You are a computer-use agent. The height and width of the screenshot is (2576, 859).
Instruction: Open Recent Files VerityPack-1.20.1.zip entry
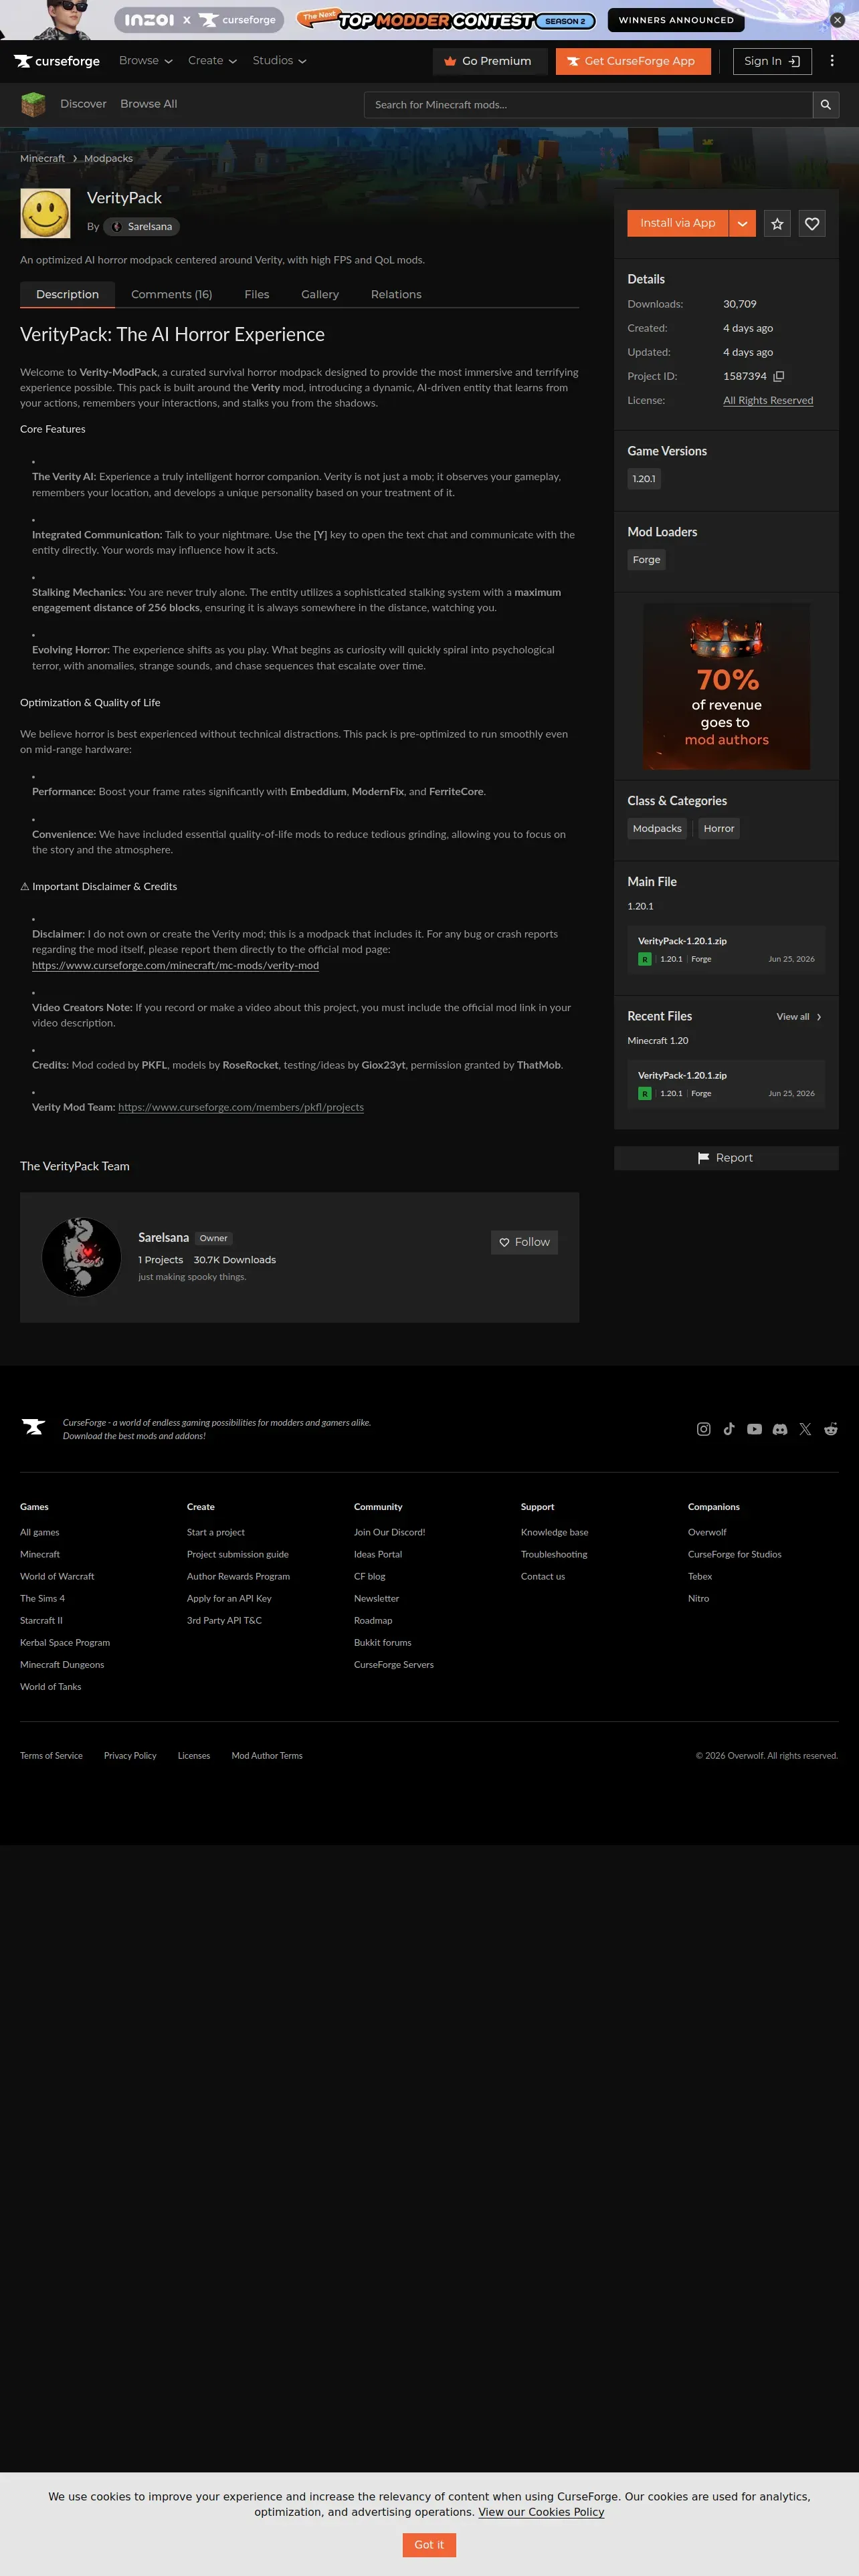click(726, 1084)
